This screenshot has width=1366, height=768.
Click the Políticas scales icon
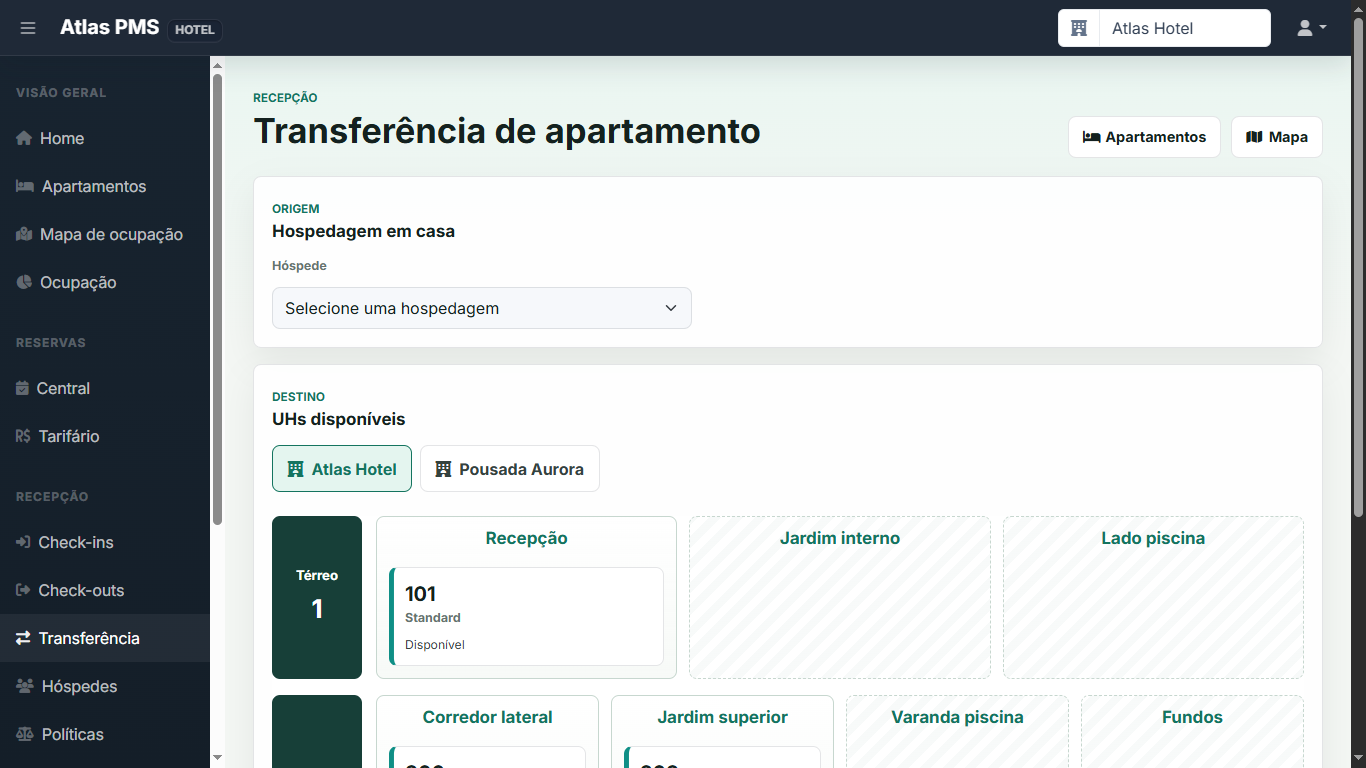tap(25, 734)
